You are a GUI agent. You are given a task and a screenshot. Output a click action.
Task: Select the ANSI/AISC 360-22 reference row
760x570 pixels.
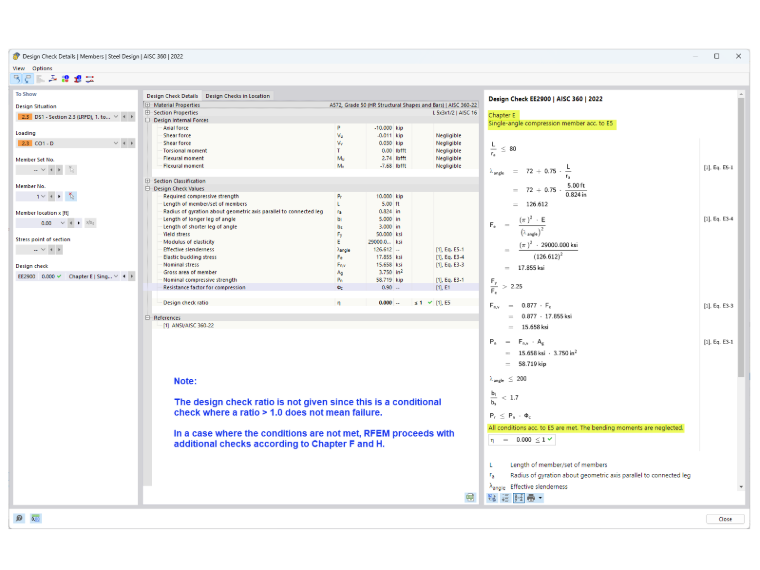(315, 325)
